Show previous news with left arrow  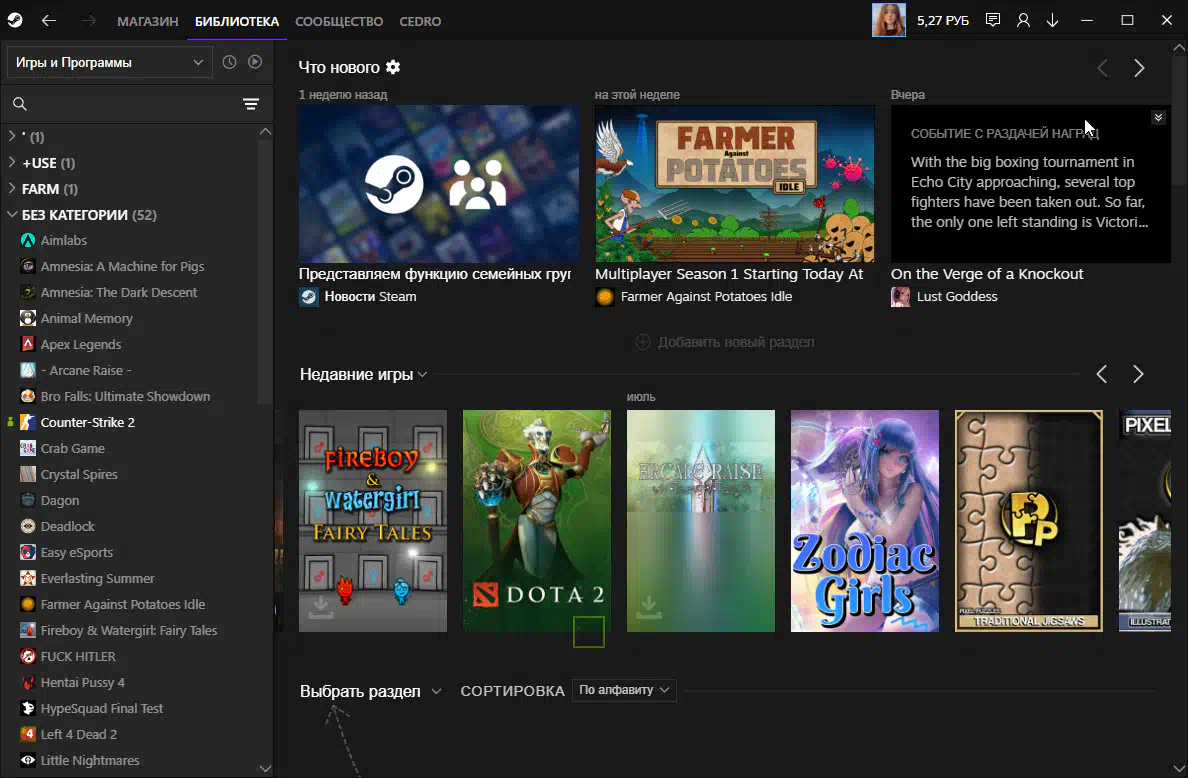1102,68
